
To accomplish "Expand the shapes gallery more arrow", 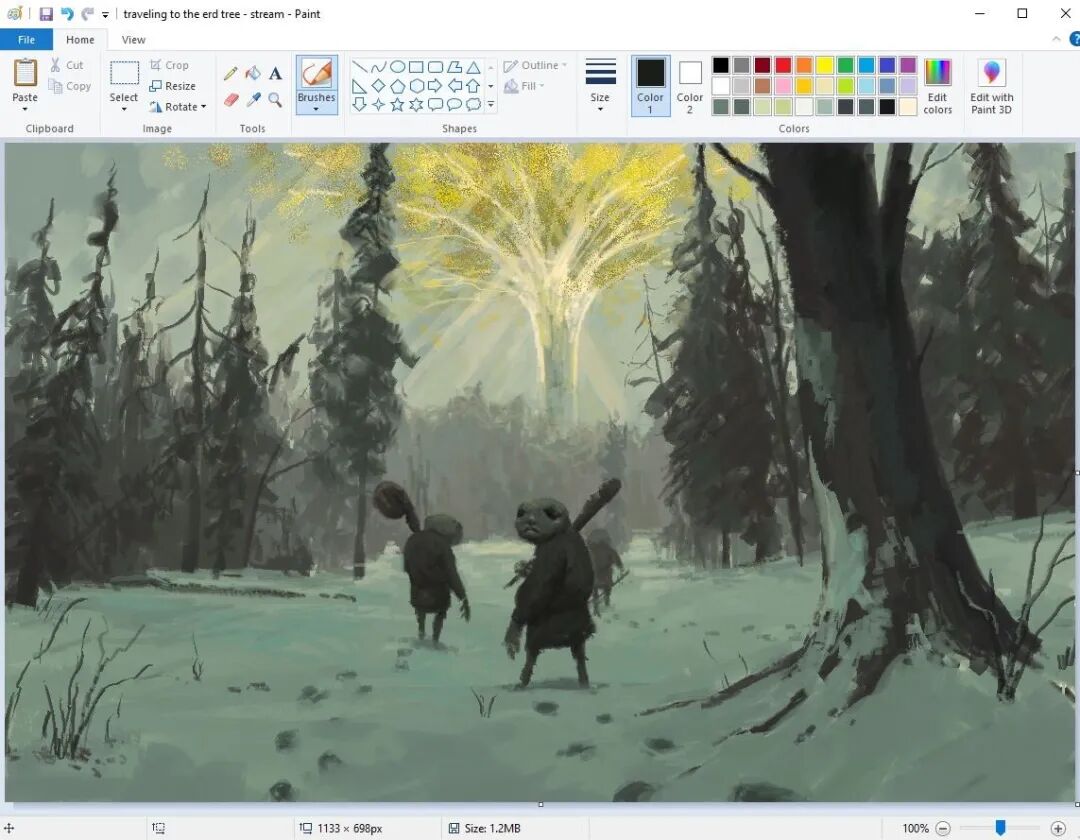I will point(490,105).
